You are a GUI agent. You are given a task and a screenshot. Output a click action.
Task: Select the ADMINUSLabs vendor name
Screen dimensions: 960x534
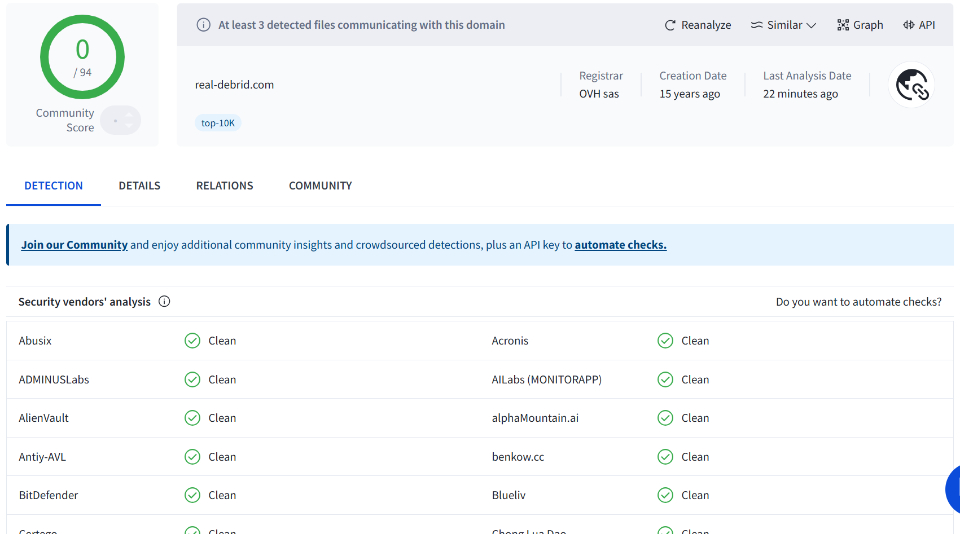click(54, 380)
